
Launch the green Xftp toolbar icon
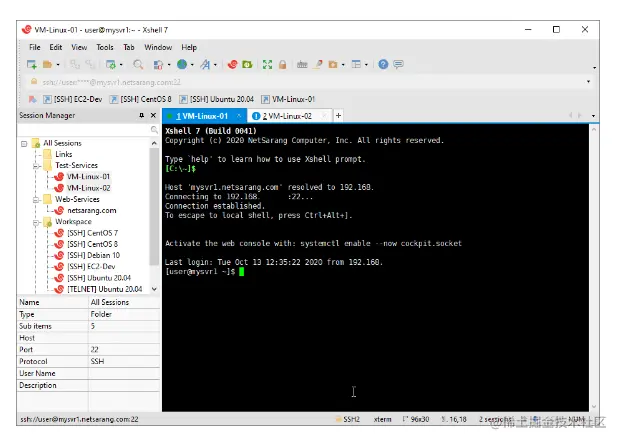pos(248,64)
